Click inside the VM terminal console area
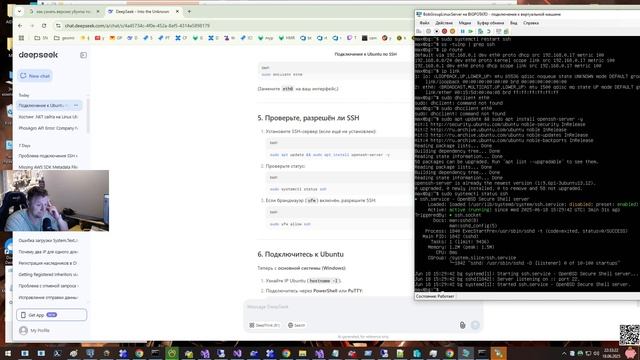The image size is (640, 360). point(527,163)
